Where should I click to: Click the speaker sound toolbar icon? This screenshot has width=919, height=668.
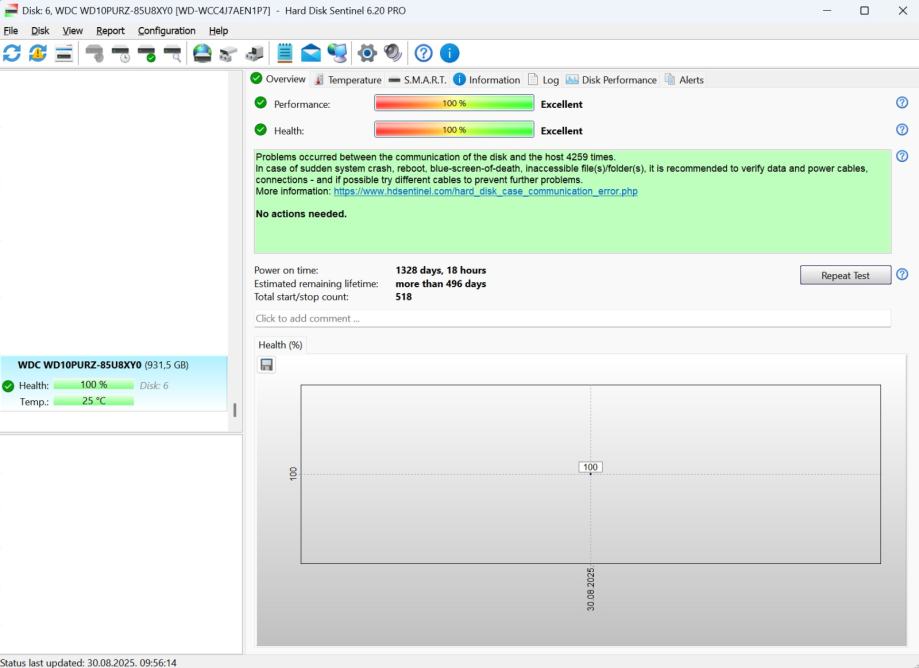(x=393, y=53)
